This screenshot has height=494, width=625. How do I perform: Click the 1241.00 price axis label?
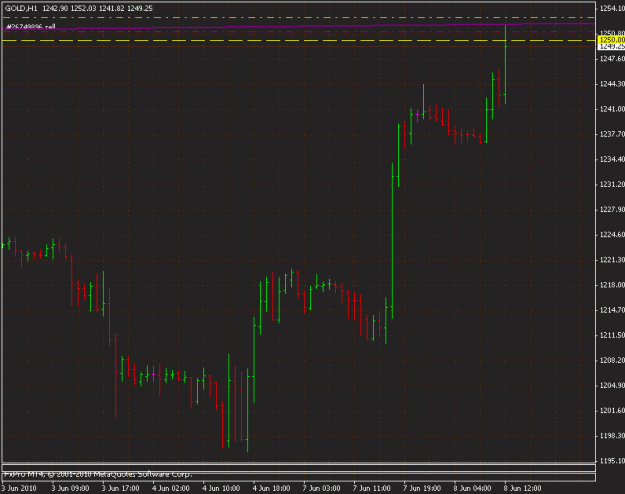612,109
